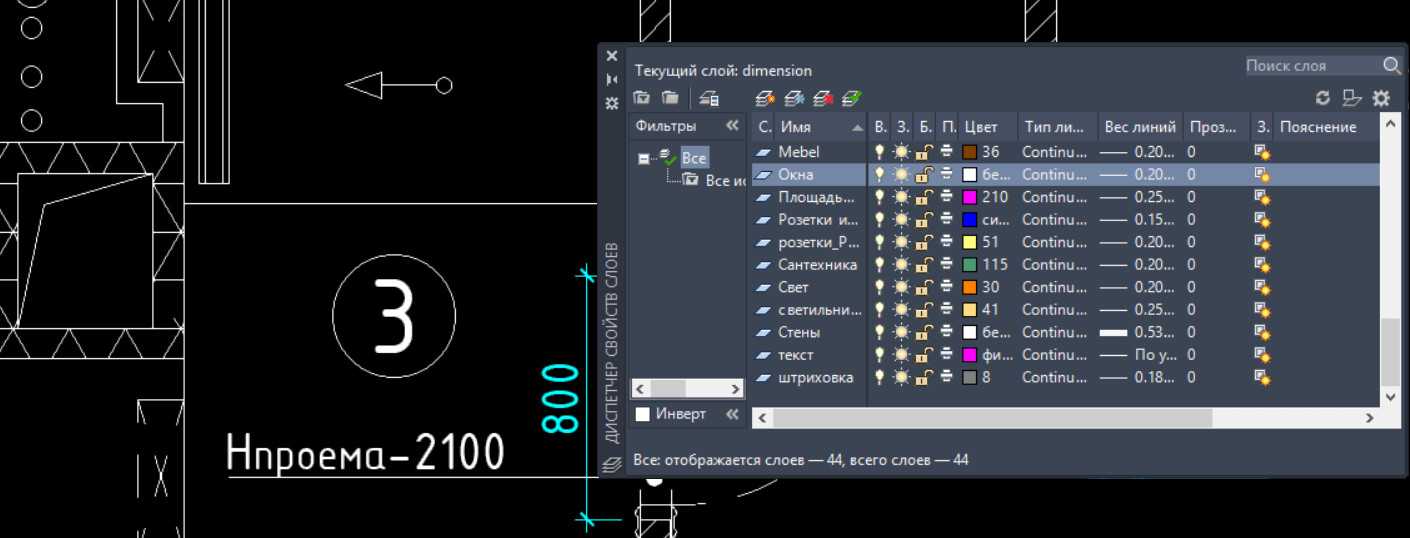The image size is (1410, 538).
Task: Click the layer list vertical scrollbar thumb
Action: tap(1389, 351)
